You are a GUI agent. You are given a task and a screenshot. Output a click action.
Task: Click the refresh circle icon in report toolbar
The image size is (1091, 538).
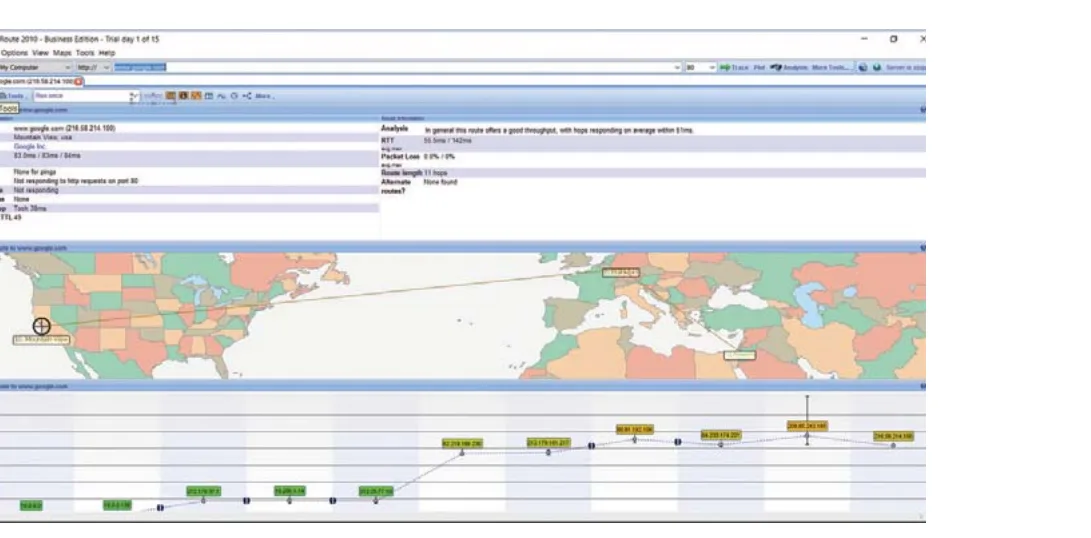234,96
